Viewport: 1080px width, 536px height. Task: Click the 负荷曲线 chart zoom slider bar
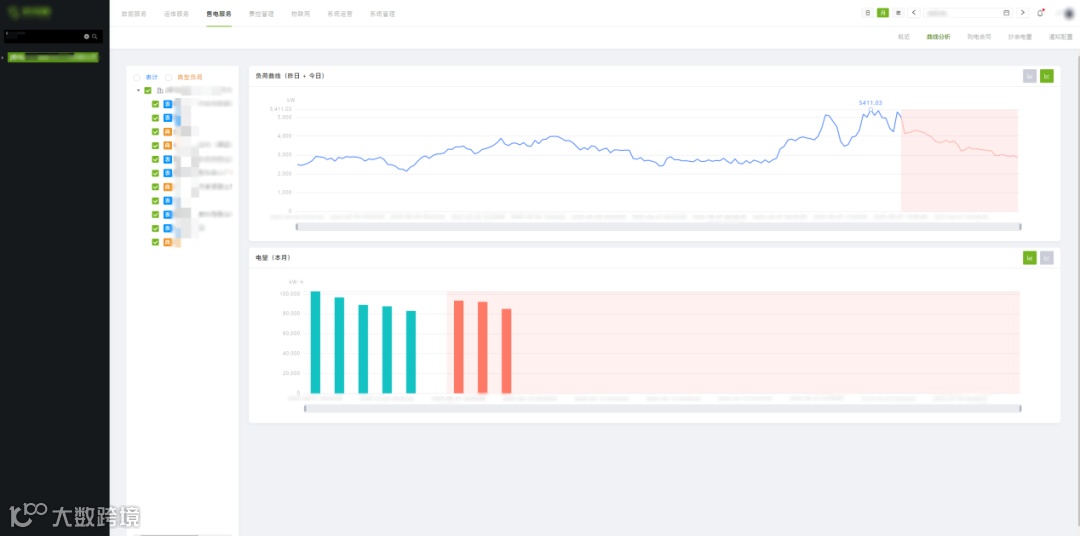(658, 227)
